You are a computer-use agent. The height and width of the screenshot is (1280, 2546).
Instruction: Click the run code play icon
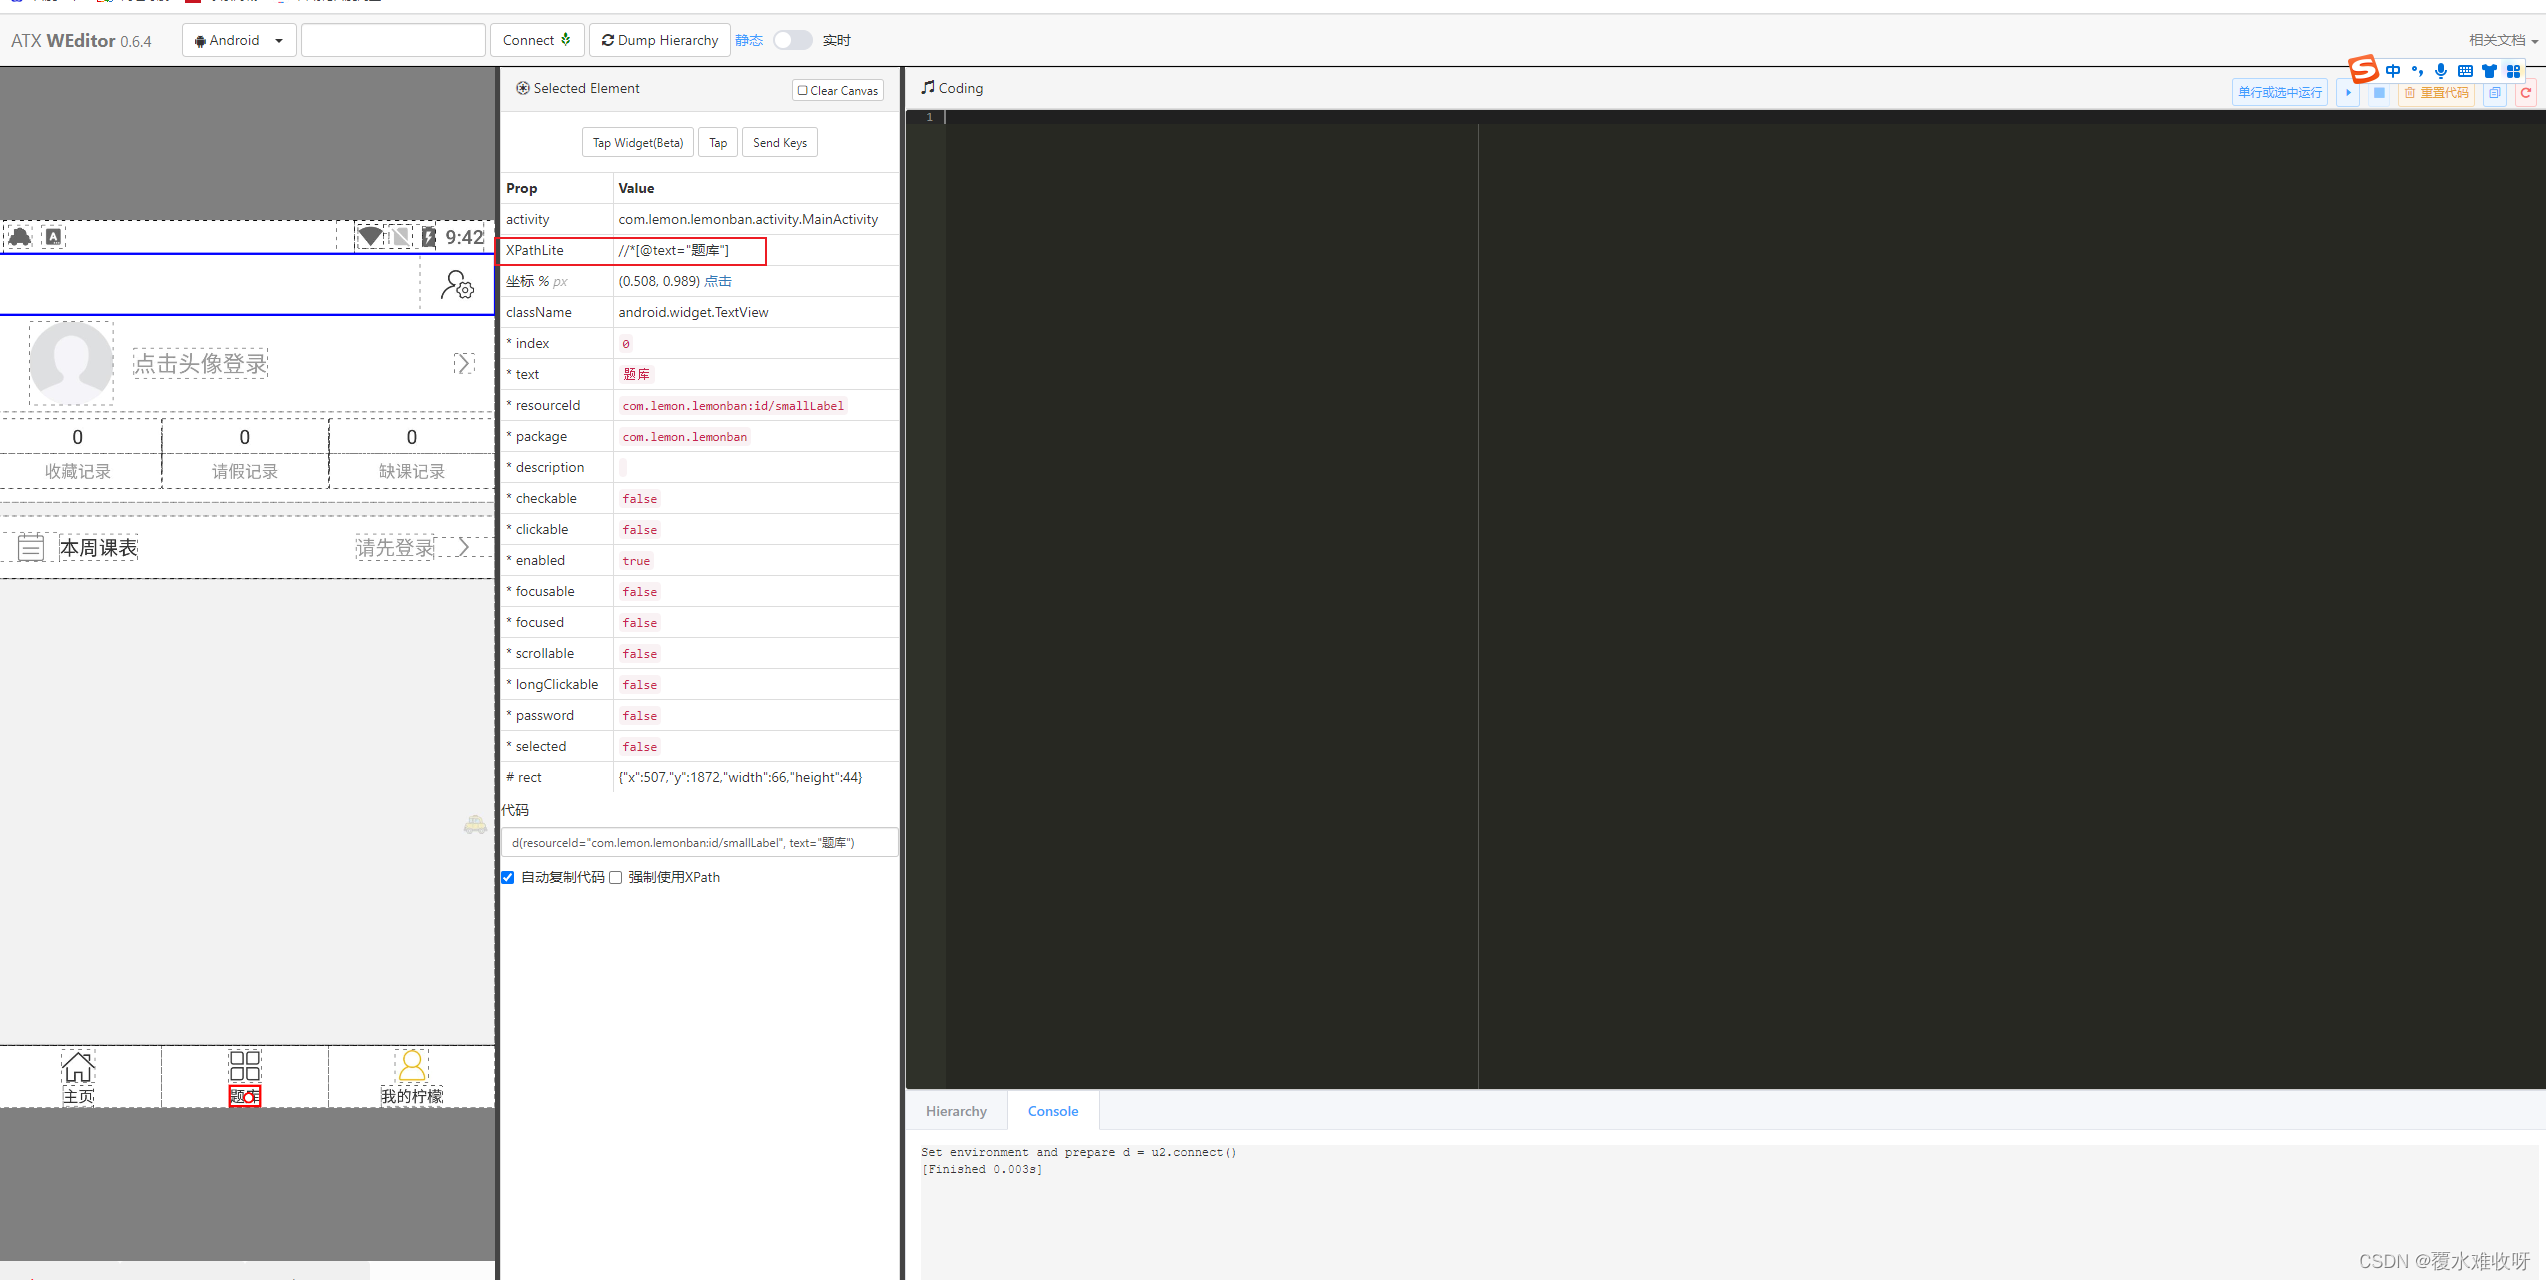coord(2347,93)
